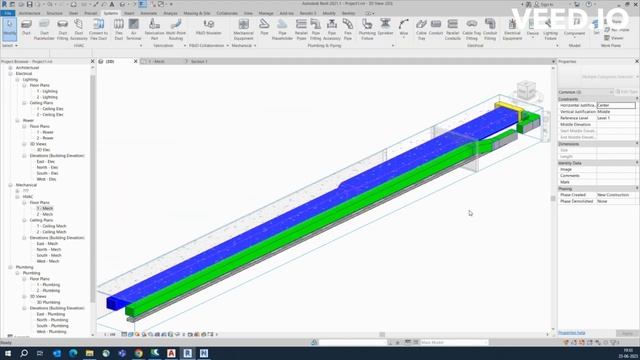
Task: Click the Horizontal Justification value field
Action: click(x=616, y=105)
